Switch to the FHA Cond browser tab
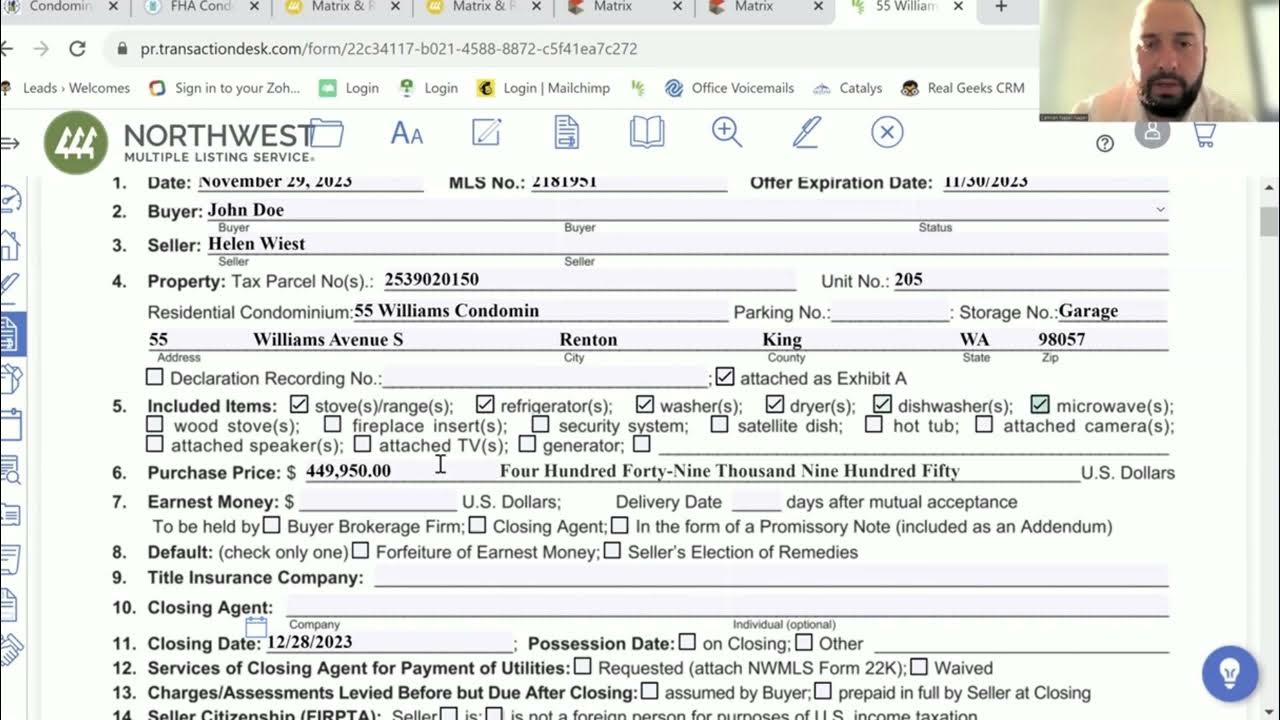Viewport: 1280px width, 720px height. [201, 7]
